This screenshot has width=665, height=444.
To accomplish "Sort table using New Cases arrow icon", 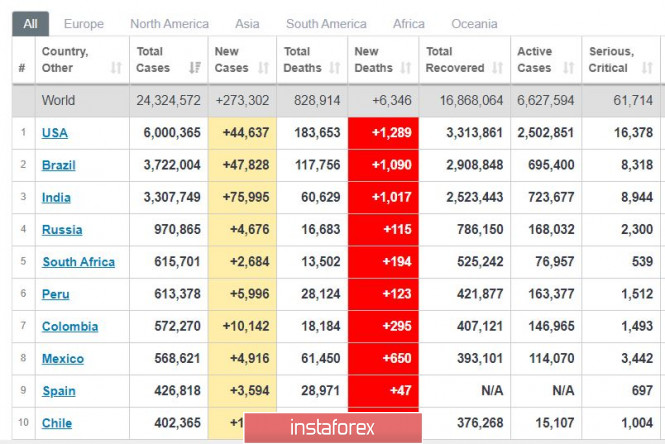I will pyautogui.click(x=264, y=68).
